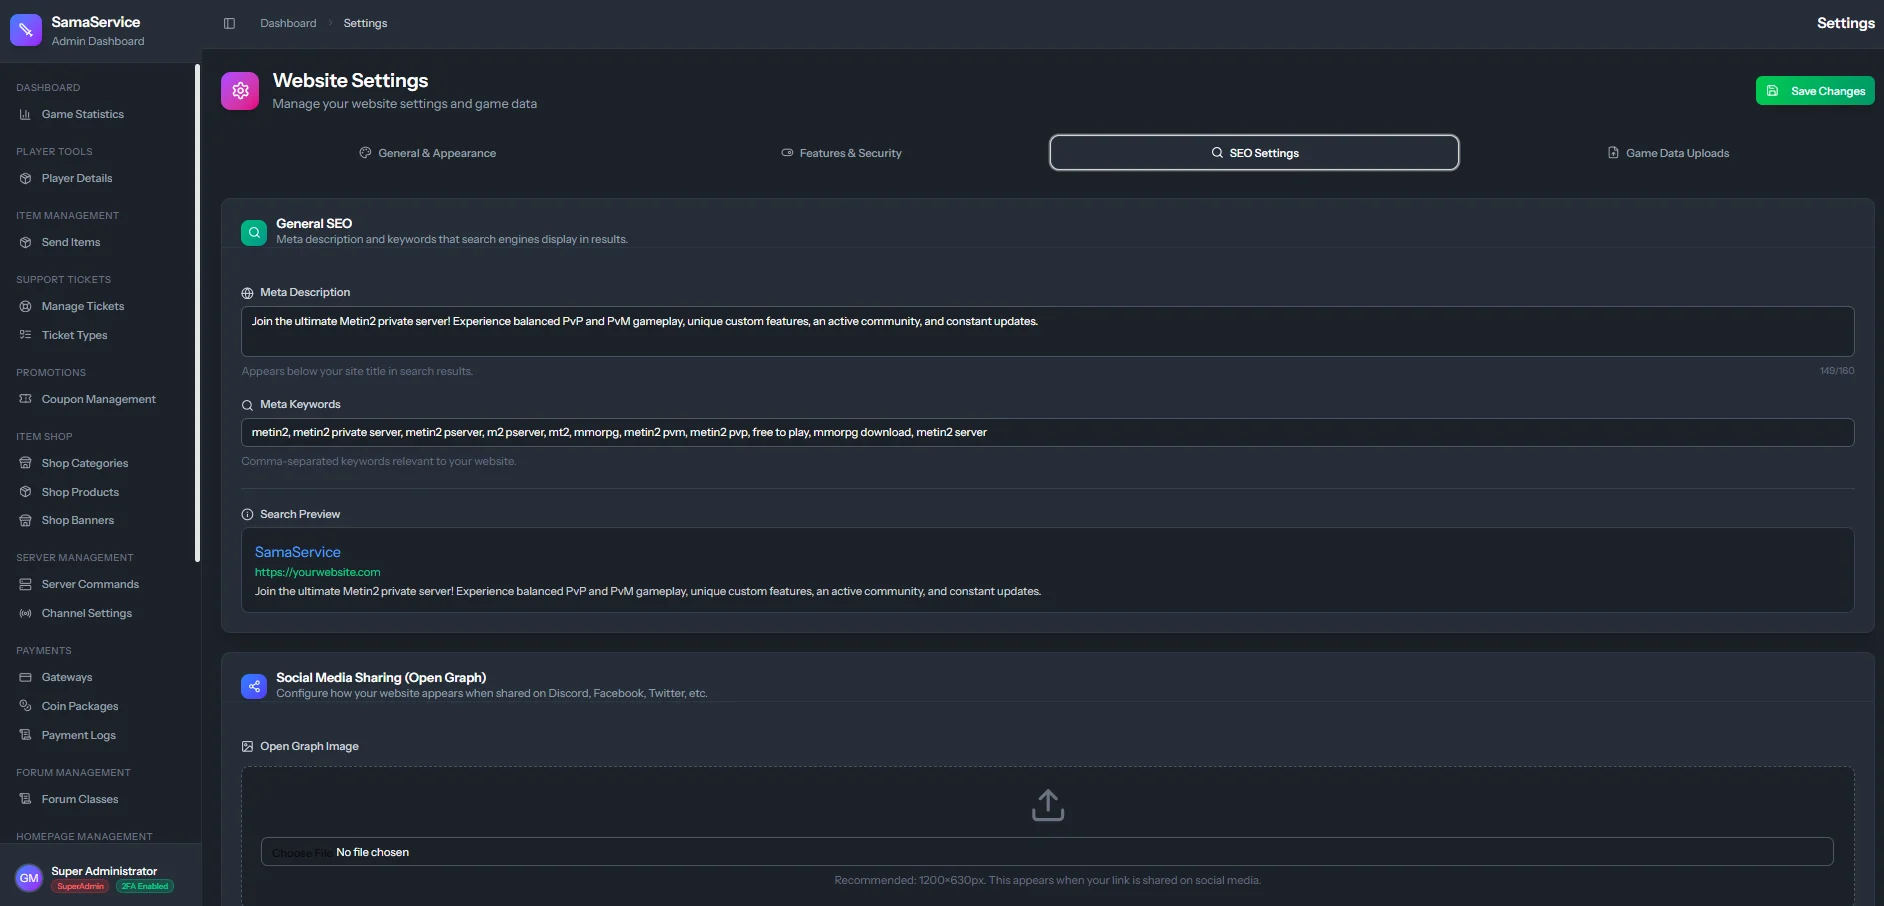Screen dimensions: 1884x906
Task: Focus the Meta Description text area
Action: click(x=1047, y=331)
